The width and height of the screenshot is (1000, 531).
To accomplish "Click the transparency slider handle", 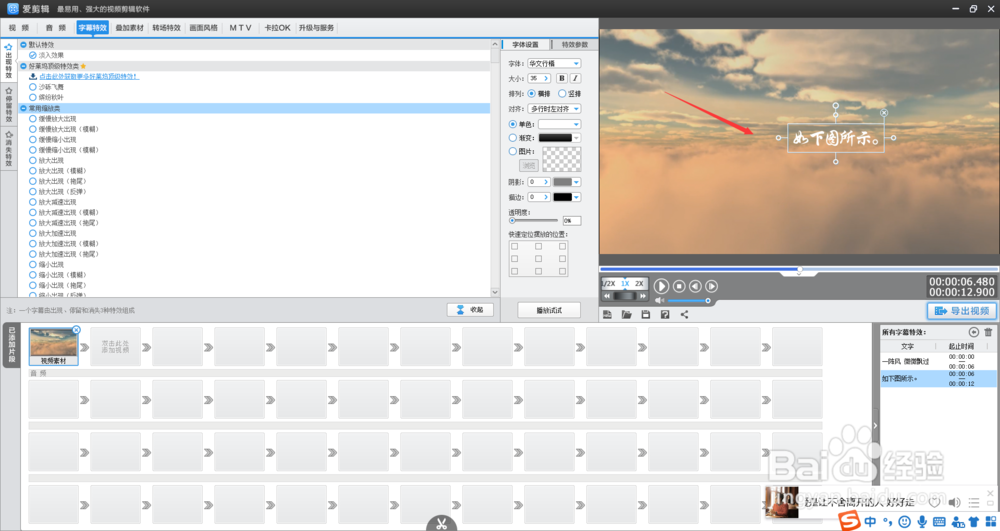I will (512, 221).
